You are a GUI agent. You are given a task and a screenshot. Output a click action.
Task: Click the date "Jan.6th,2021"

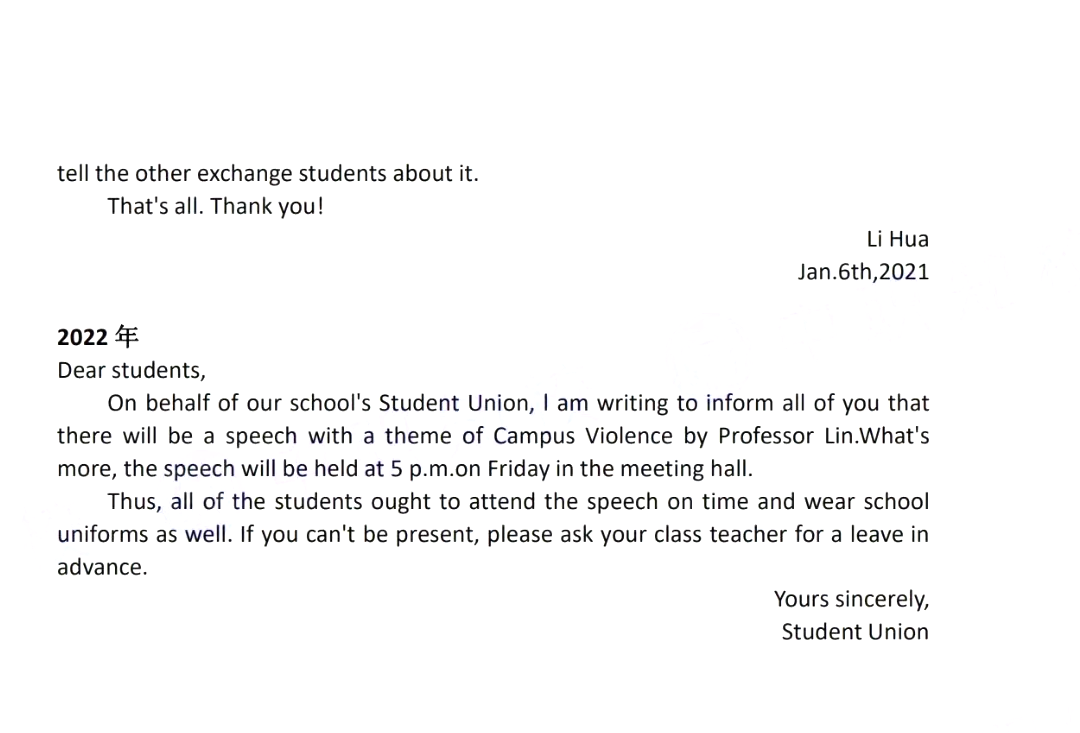coord(863,272)
